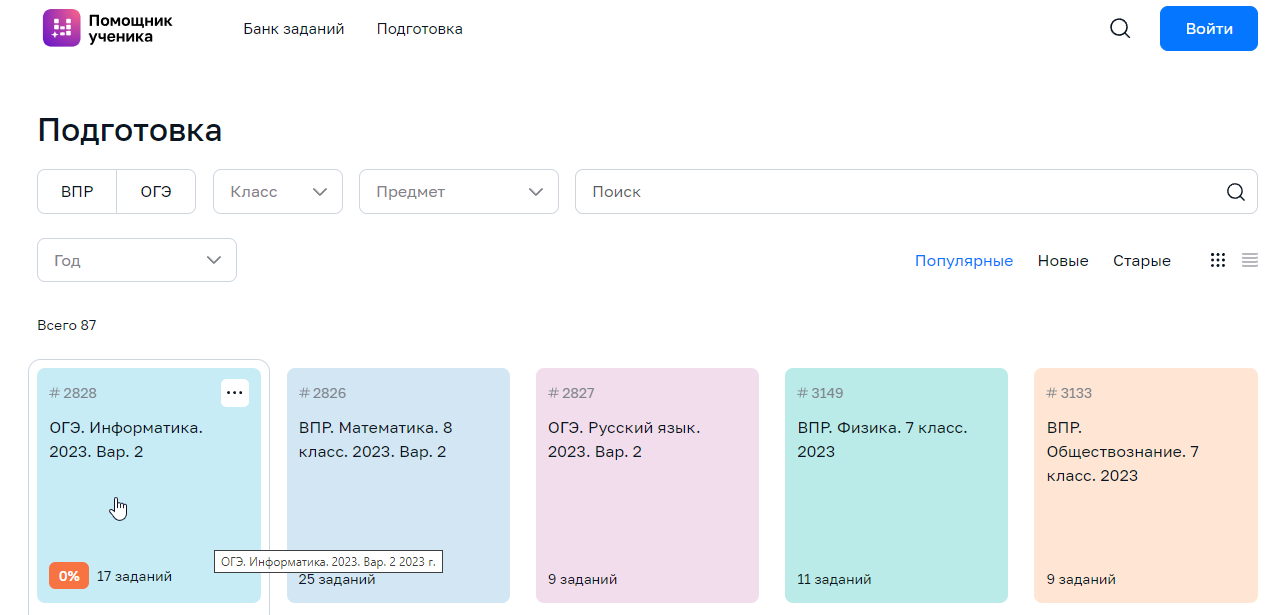Sort by Старые
The image size is (1288, 615).
[1141, 261]
